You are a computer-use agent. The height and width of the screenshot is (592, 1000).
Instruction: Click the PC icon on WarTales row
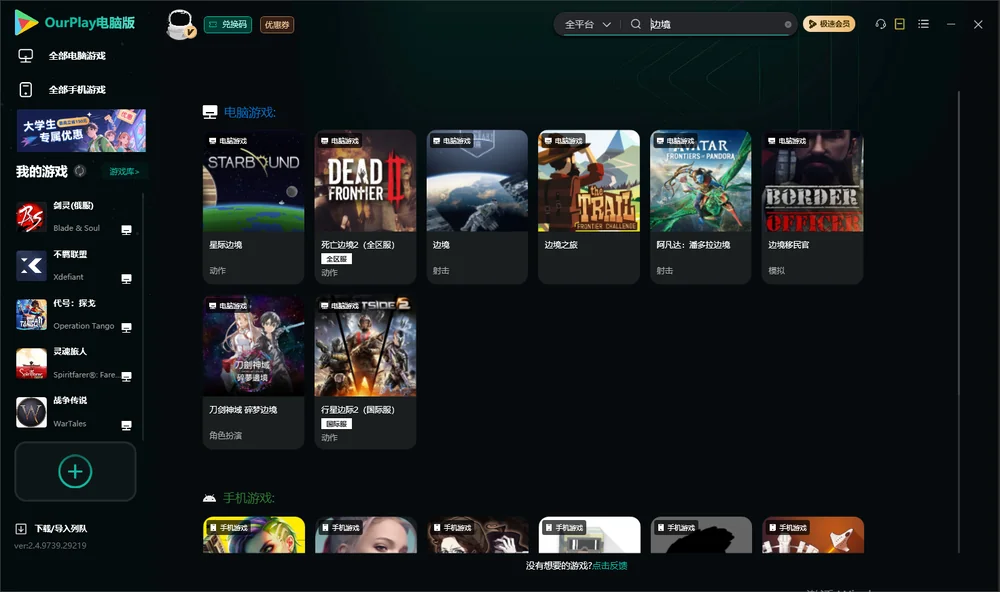(x=126, y=426)
